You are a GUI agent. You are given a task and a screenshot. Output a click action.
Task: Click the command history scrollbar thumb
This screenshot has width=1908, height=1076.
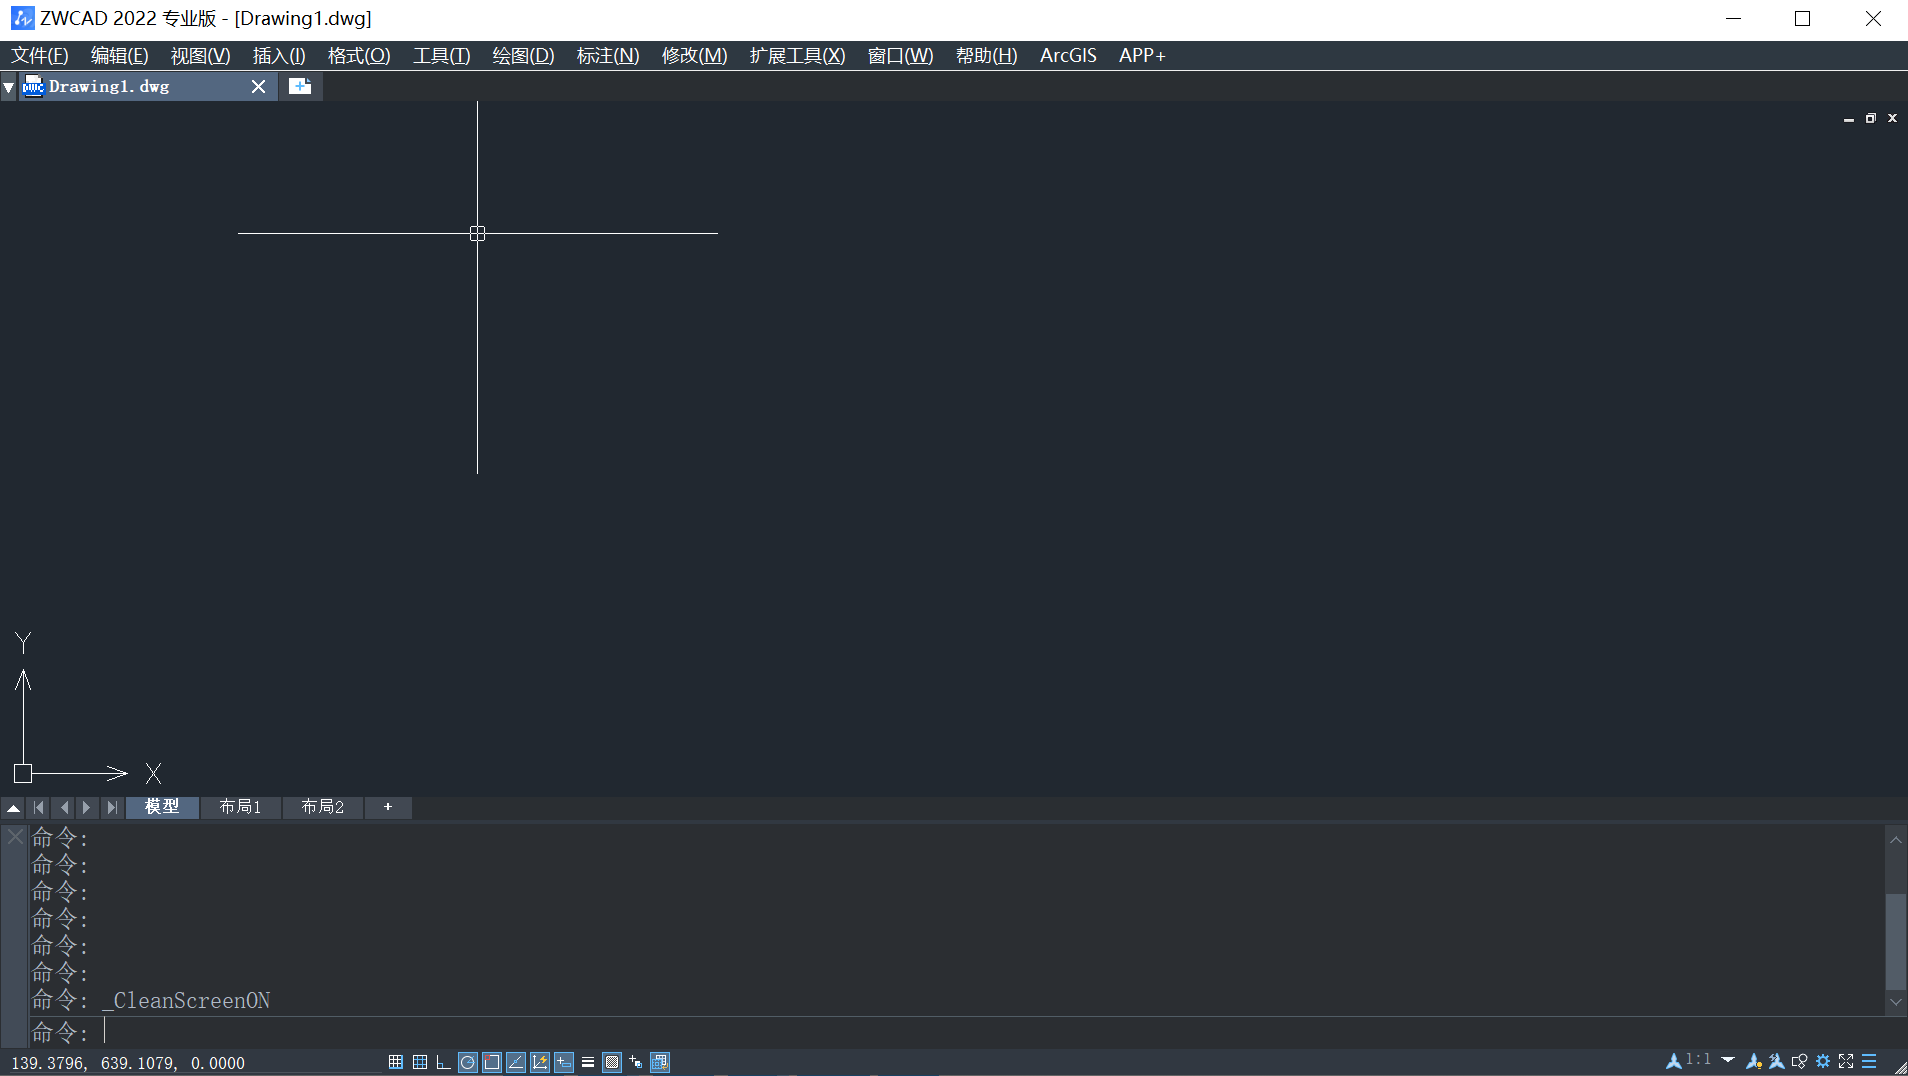(x=1896, y=941)
